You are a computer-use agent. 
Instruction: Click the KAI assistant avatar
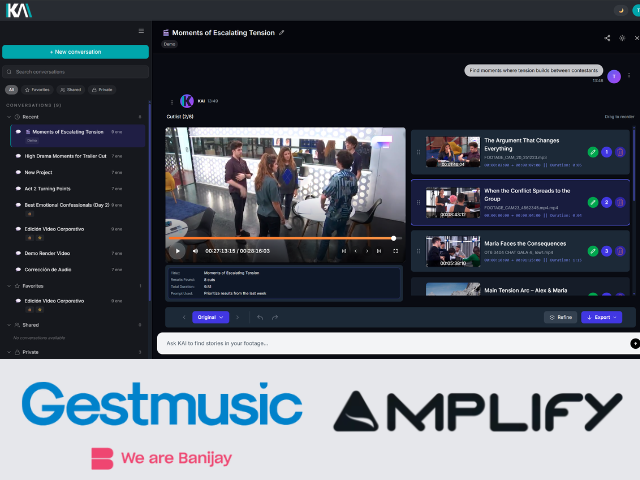187,101
